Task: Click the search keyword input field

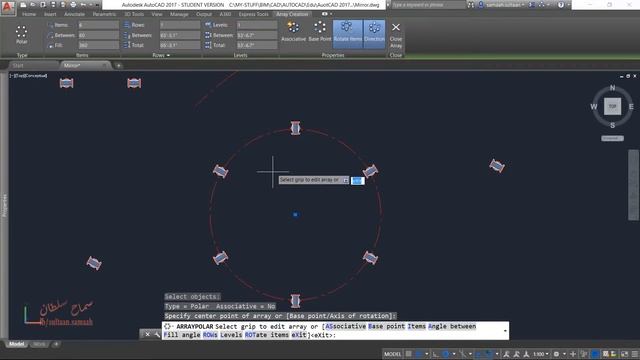Action: point(428,5)
